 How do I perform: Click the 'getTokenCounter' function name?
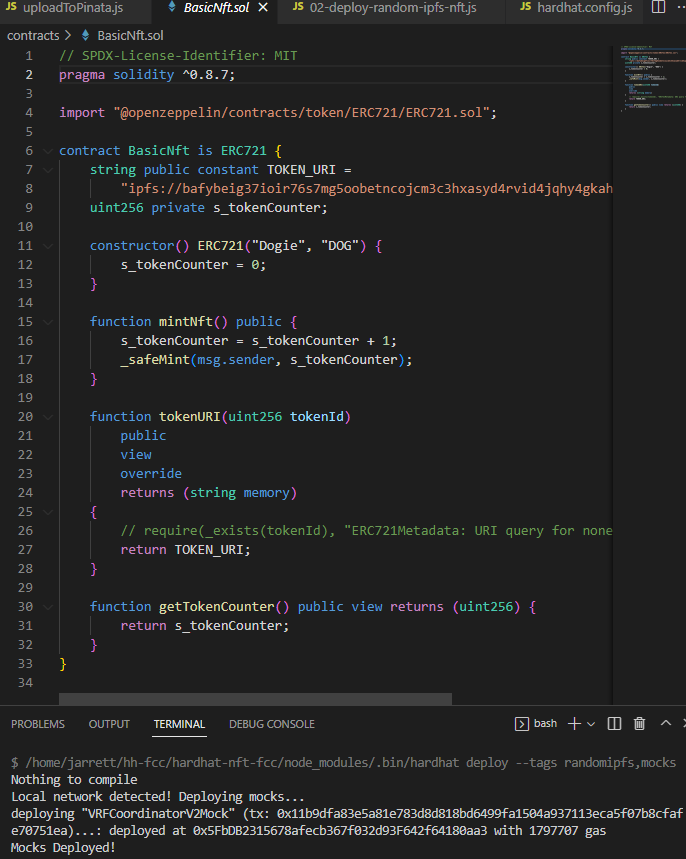click(x=216, y=607)
